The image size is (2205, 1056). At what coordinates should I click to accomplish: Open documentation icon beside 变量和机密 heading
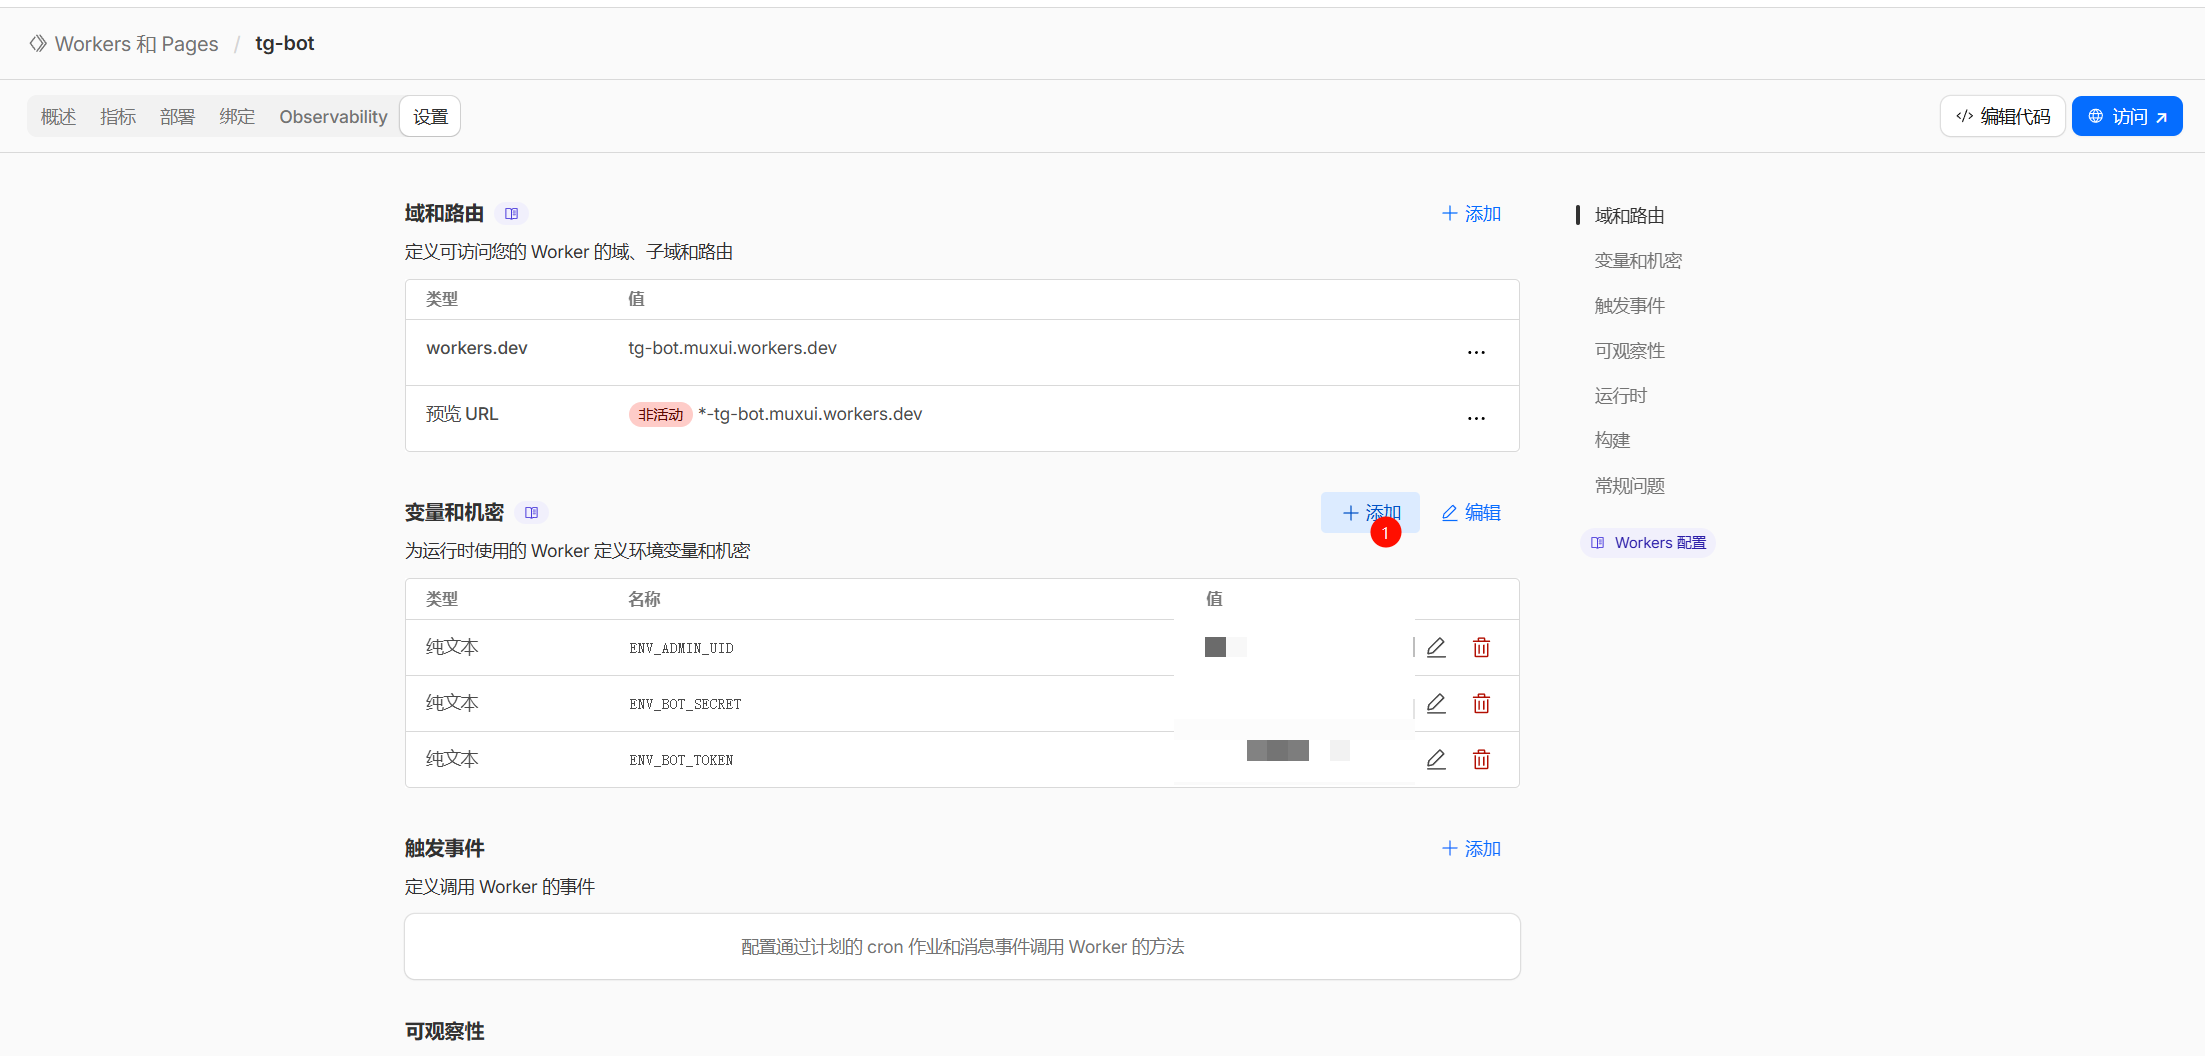[x=531, y=512]
